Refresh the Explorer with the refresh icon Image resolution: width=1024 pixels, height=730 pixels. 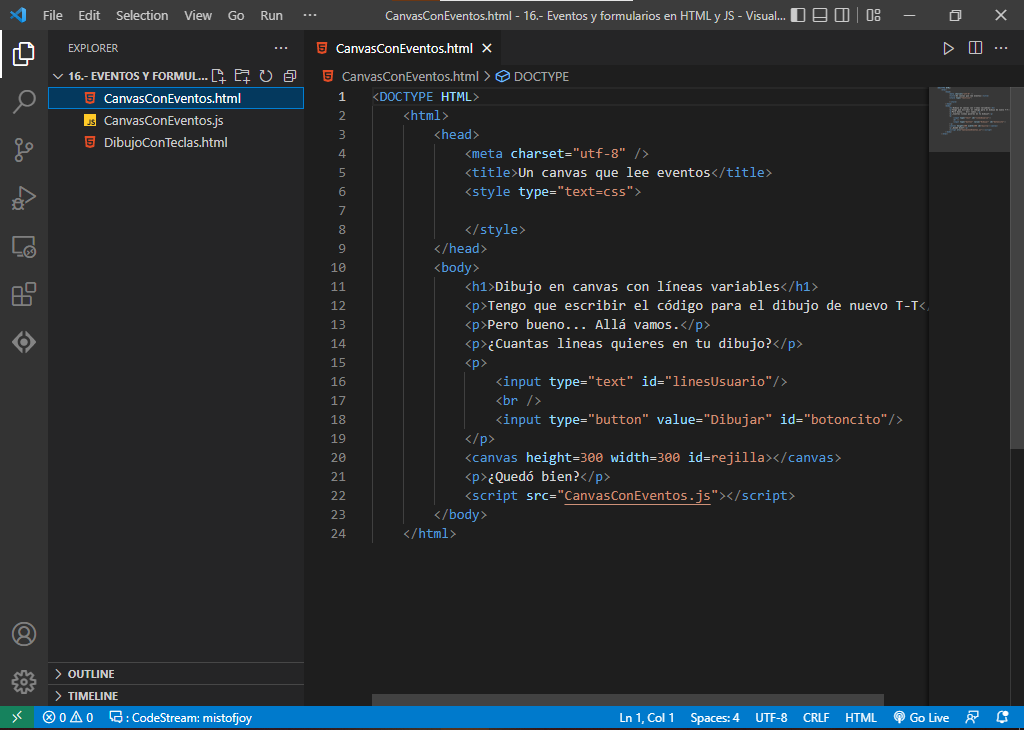click(x=264, y=75)
